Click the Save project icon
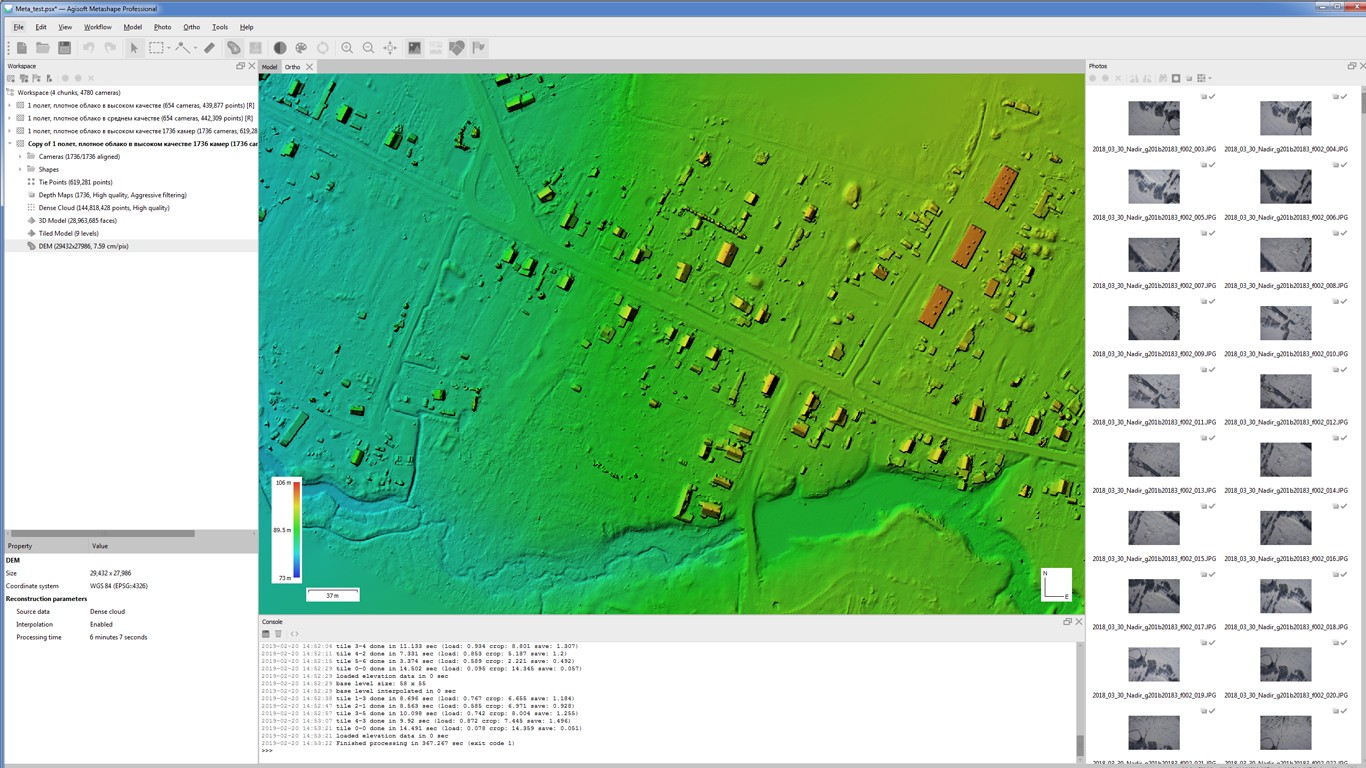The image size is (1366, 768). tap(64, 48)
